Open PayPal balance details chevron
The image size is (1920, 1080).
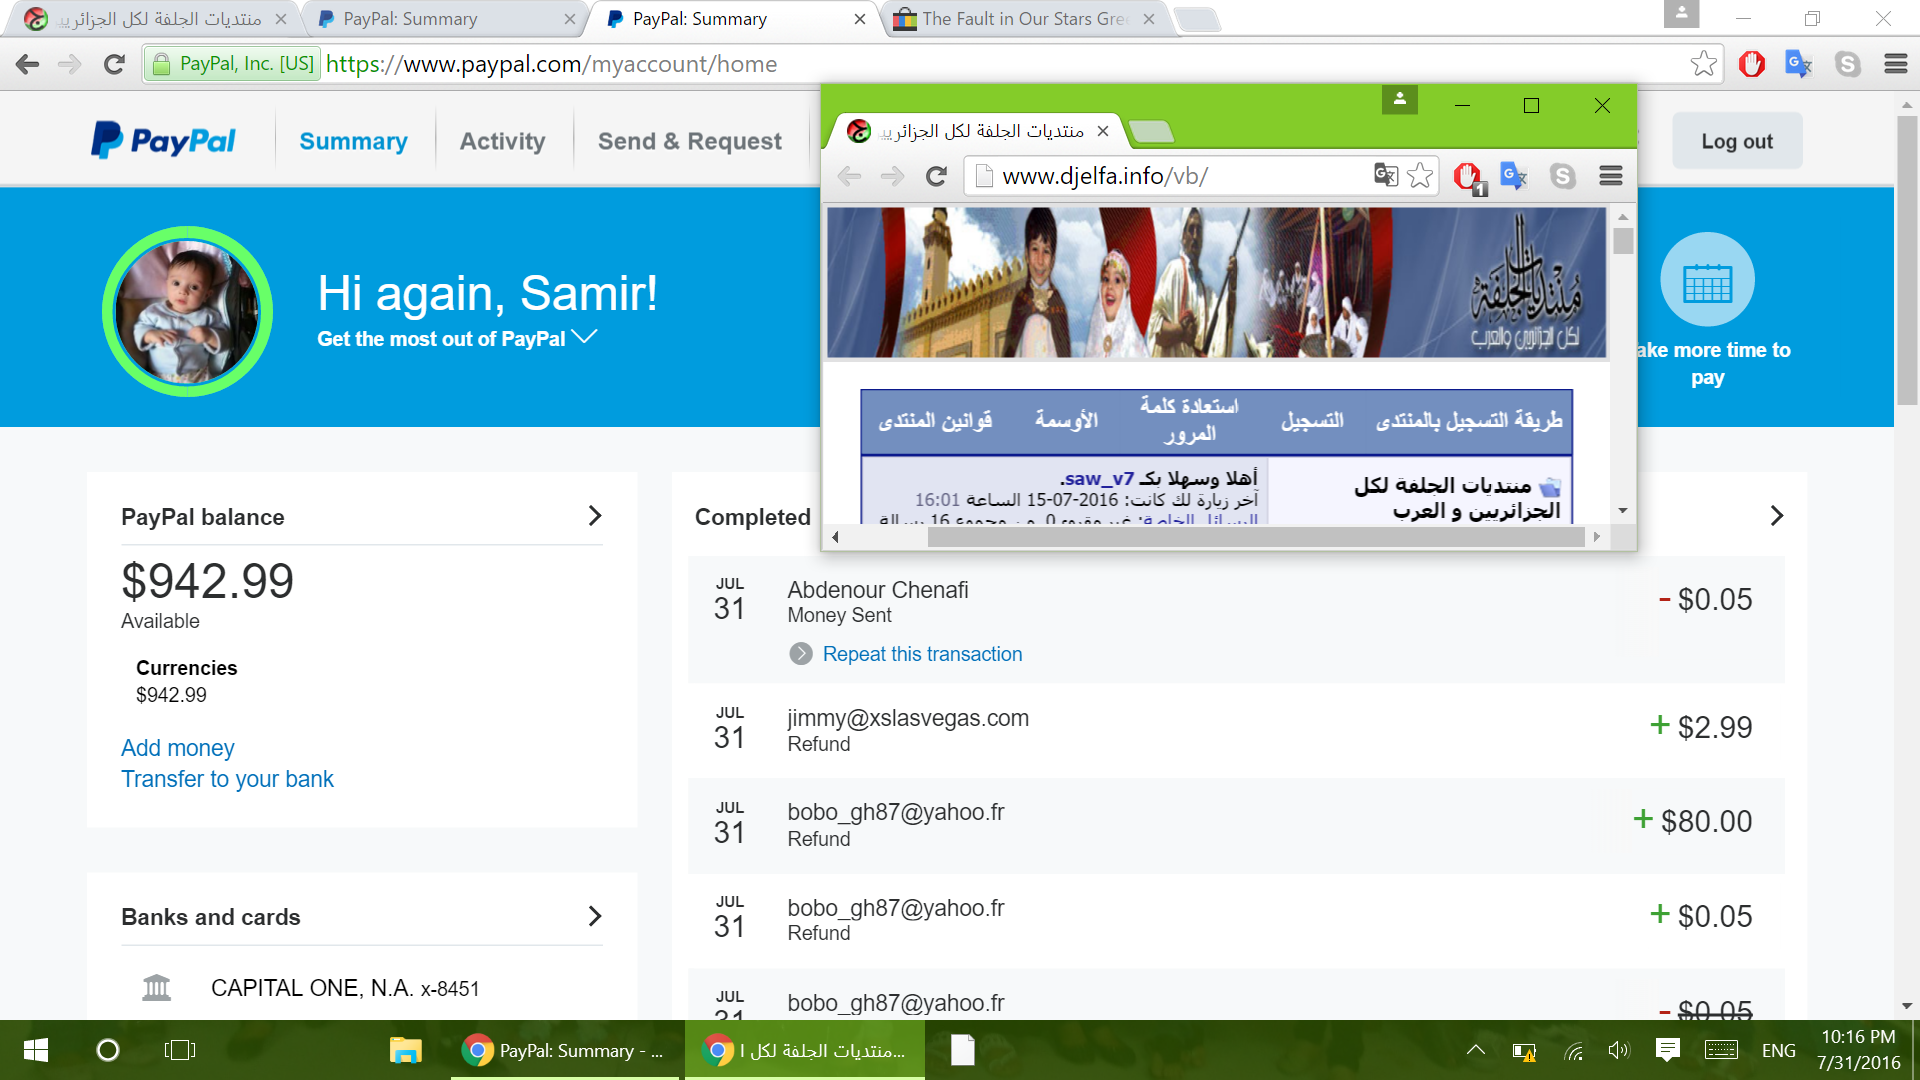pos(595,516)
